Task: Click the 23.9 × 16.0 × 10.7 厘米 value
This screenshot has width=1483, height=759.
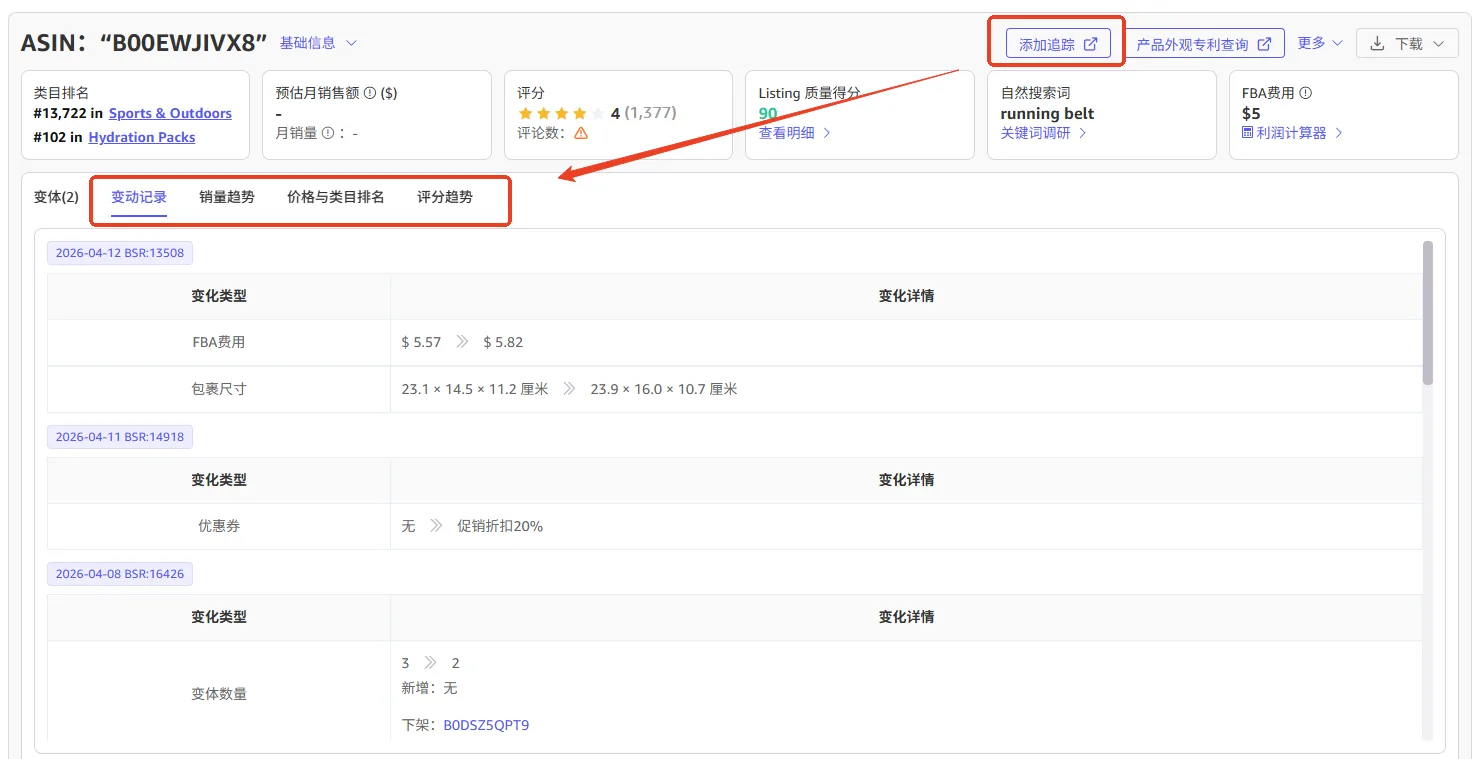Action: (x=664, y=389)
